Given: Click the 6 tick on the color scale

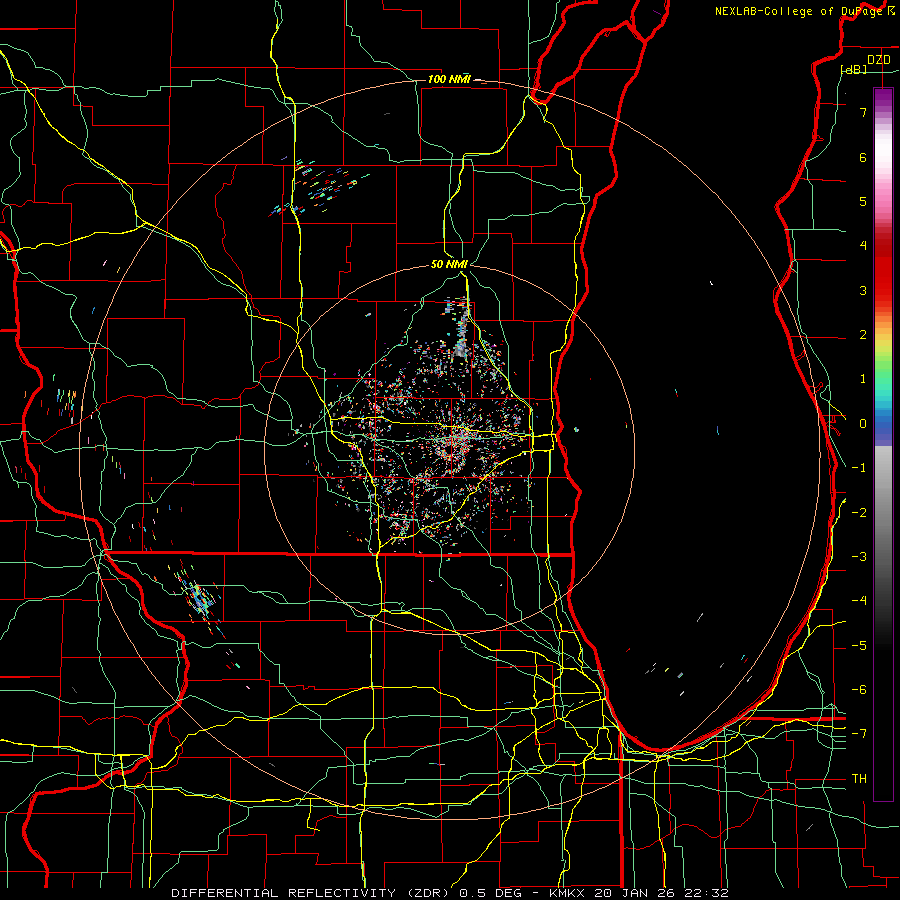Looking at the screenshot, I should (863, 157).
